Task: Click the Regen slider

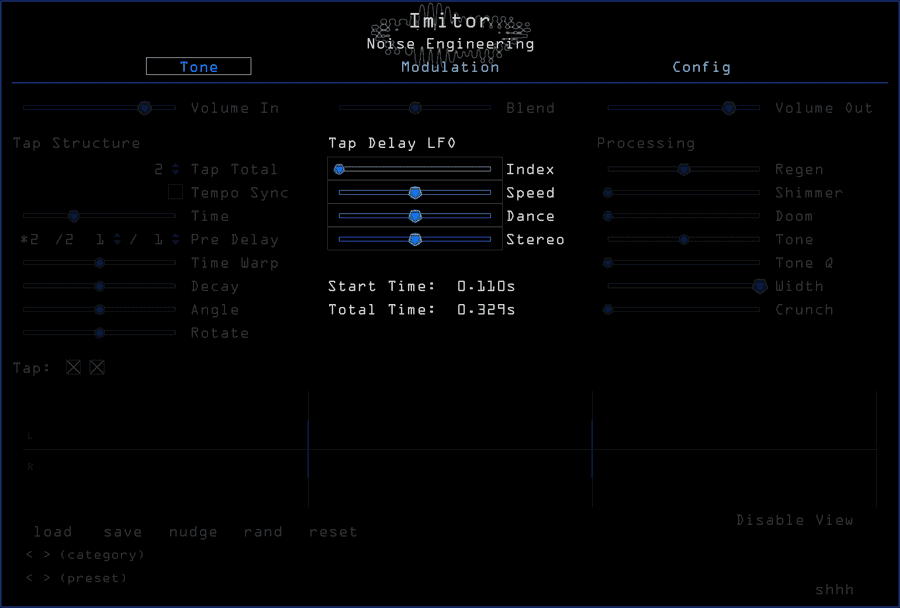Action: click(x=684, y=169)
